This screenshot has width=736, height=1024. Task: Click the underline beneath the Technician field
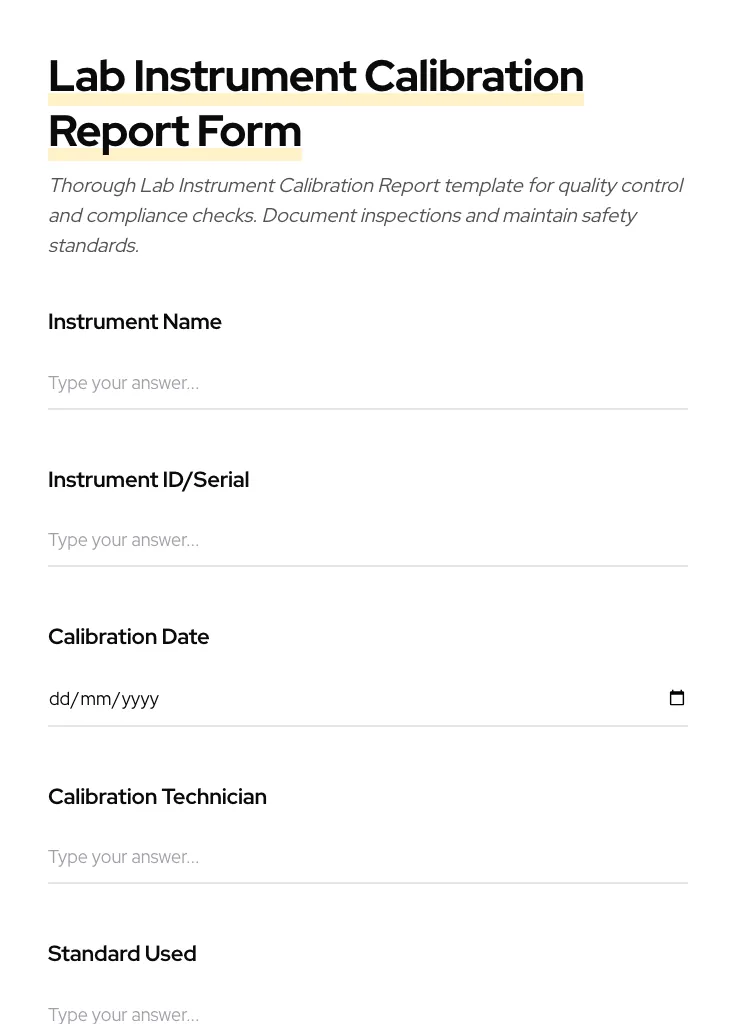[368, 883]
